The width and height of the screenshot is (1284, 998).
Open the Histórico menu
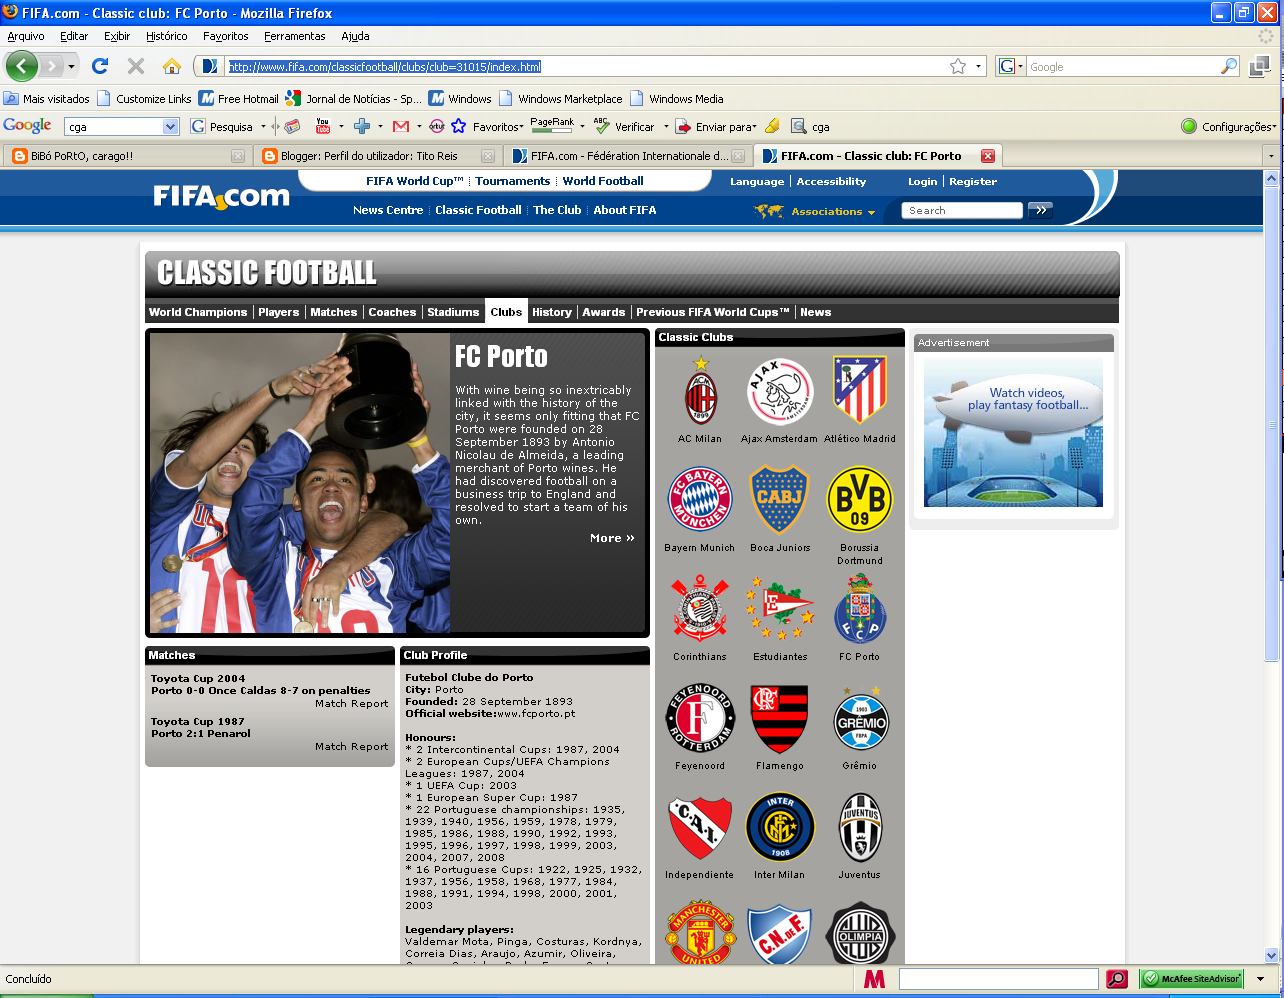[x=166, y=36]
